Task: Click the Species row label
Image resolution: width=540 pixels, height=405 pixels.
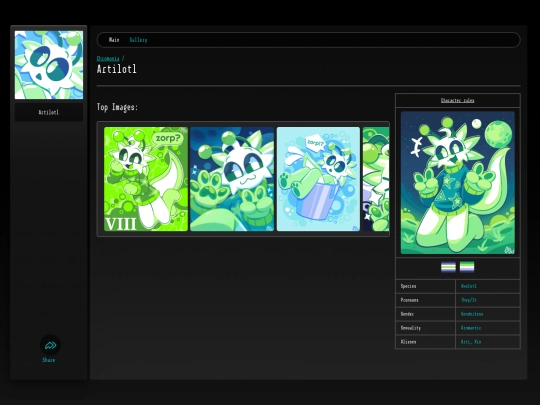Action: click(408, 286)
